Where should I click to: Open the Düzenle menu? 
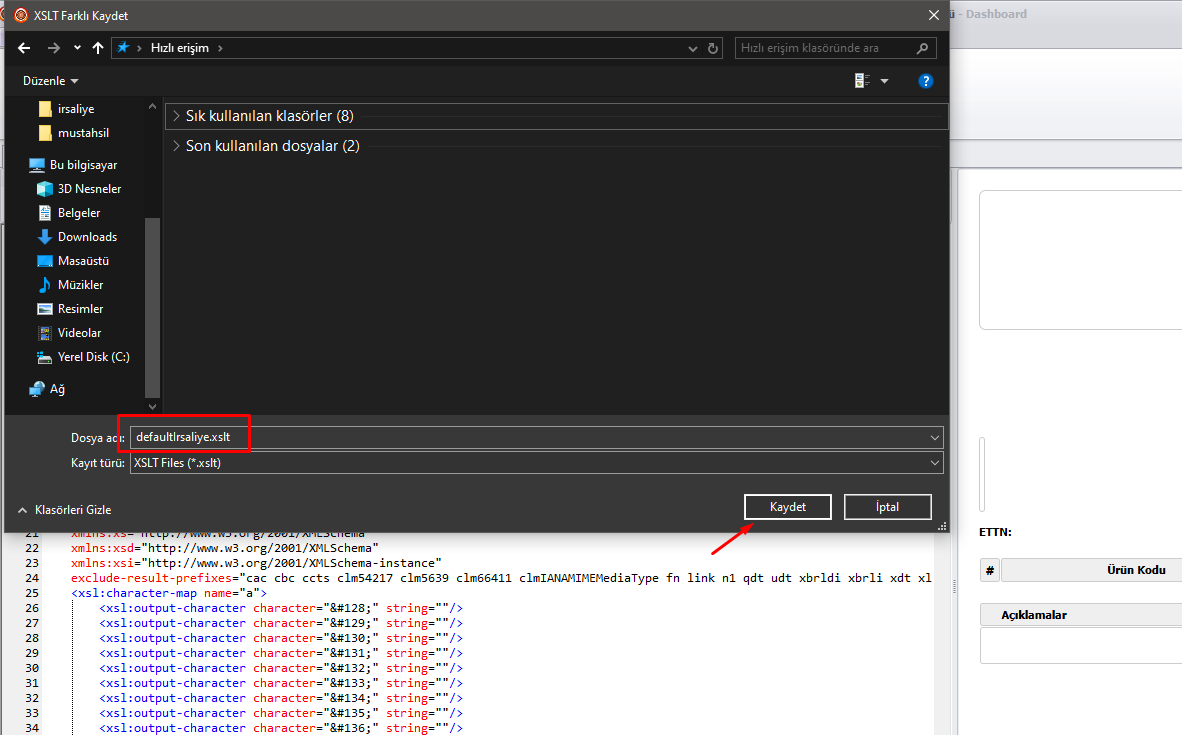(x=50, y=81)
